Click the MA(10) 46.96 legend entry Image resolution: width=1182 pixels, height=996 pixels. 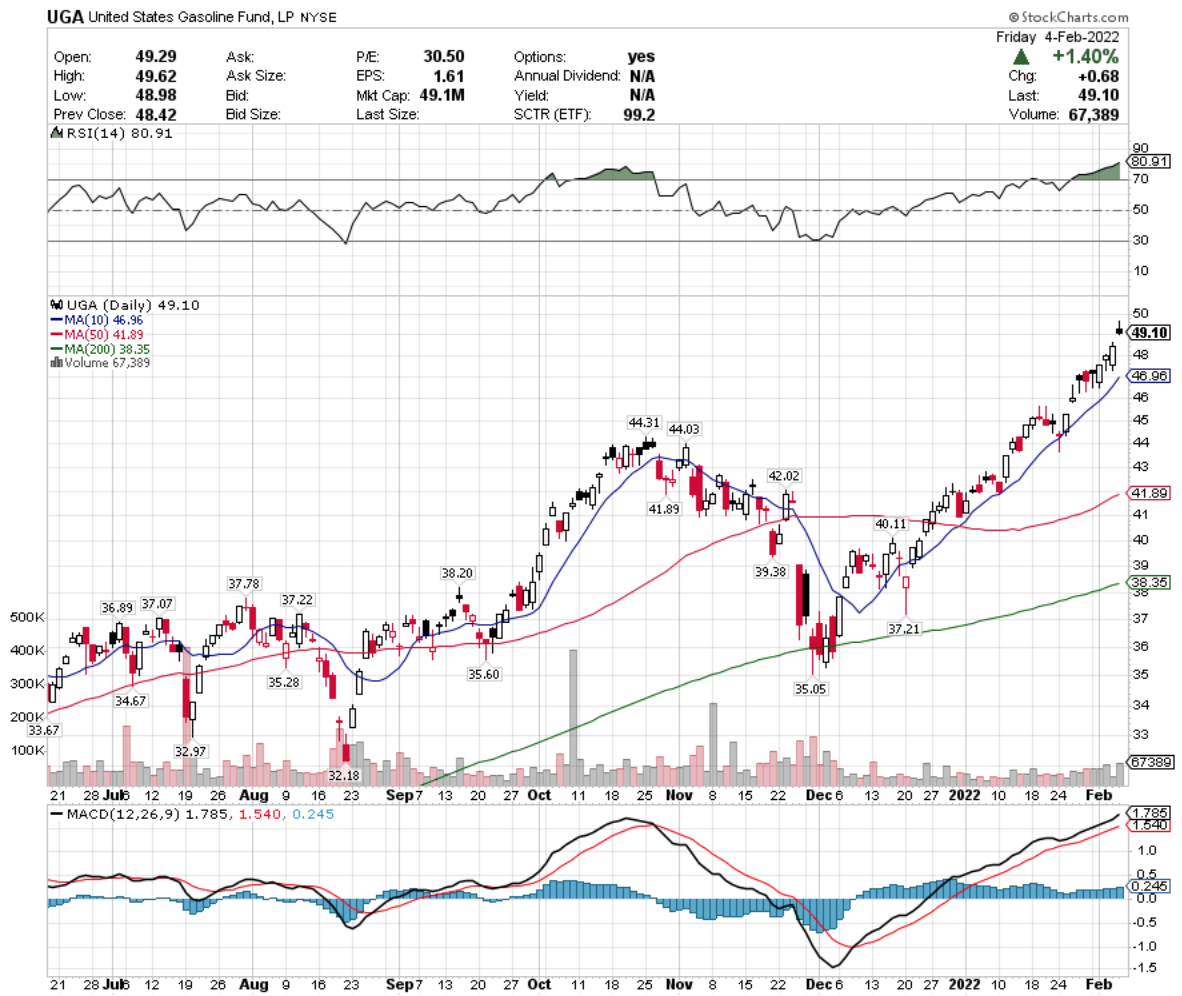tap(96, 320)
